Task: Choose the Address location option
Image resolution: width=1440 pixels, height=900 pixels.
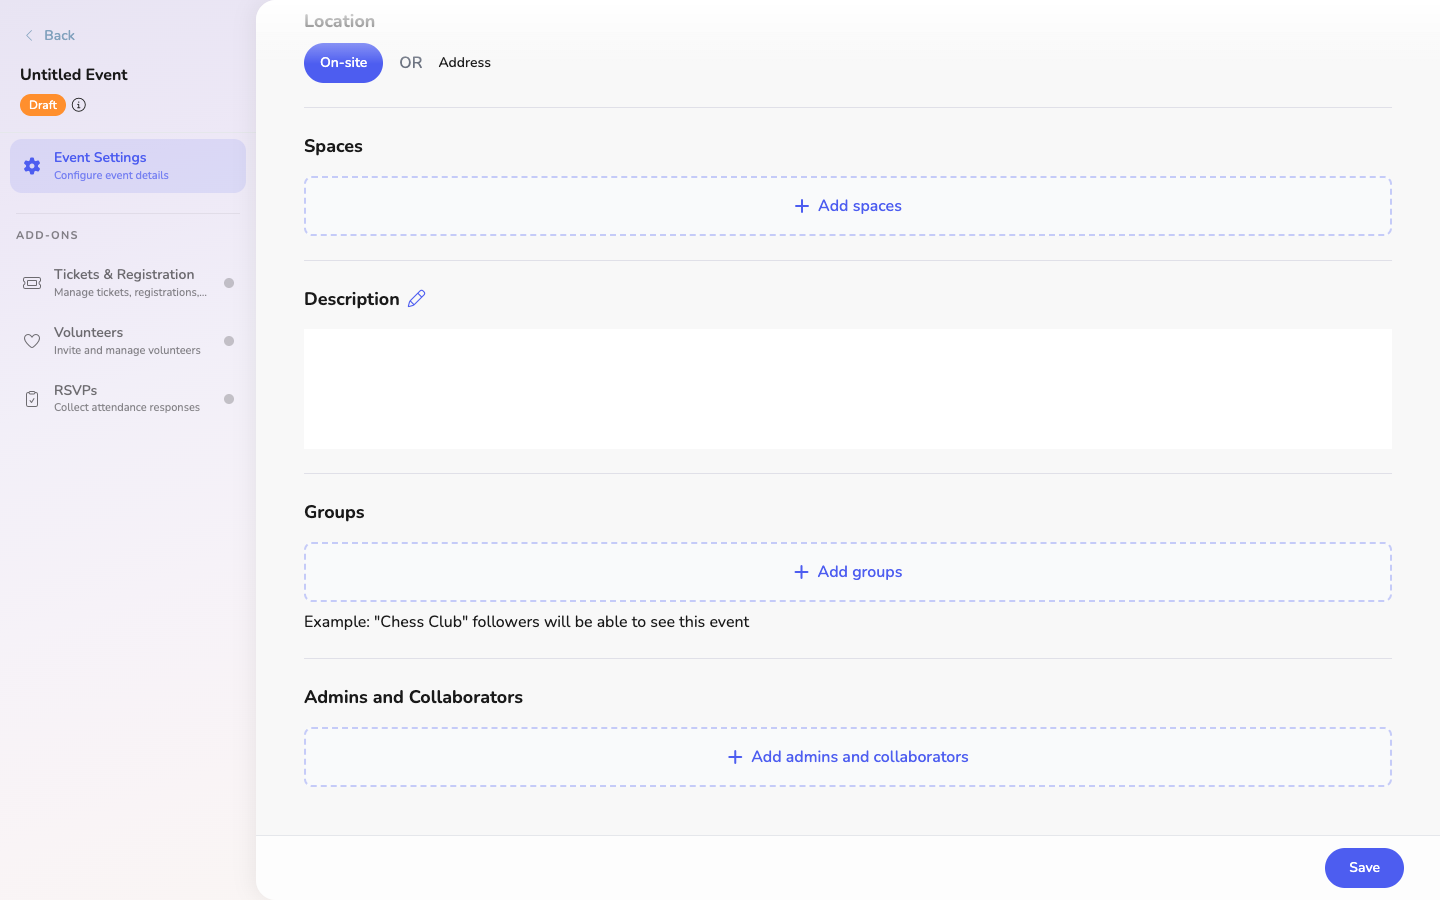Action: (464, 62)
